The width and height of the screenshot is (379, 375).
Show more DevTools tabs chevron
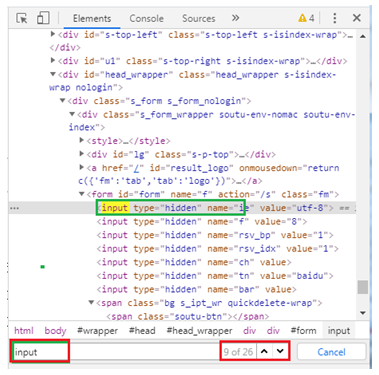236,18
